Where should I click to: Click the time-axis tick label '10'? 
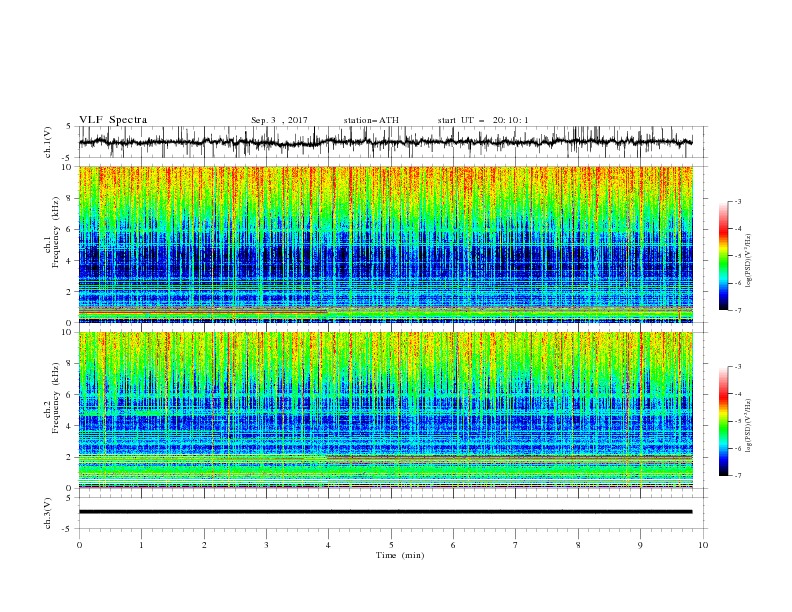(x=703, y=545)
